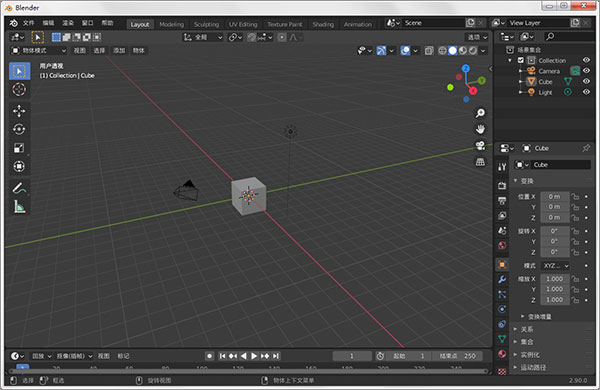Toggle the snapping magnet button

coord(251,37)
